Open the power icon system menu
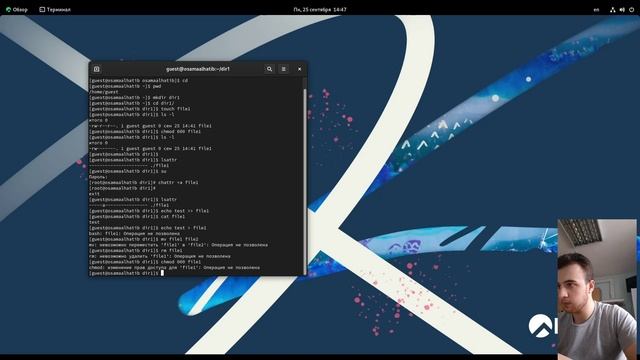The width and height of the screenshot is (640, 360). pyautogui.click(x=631, y=9)
